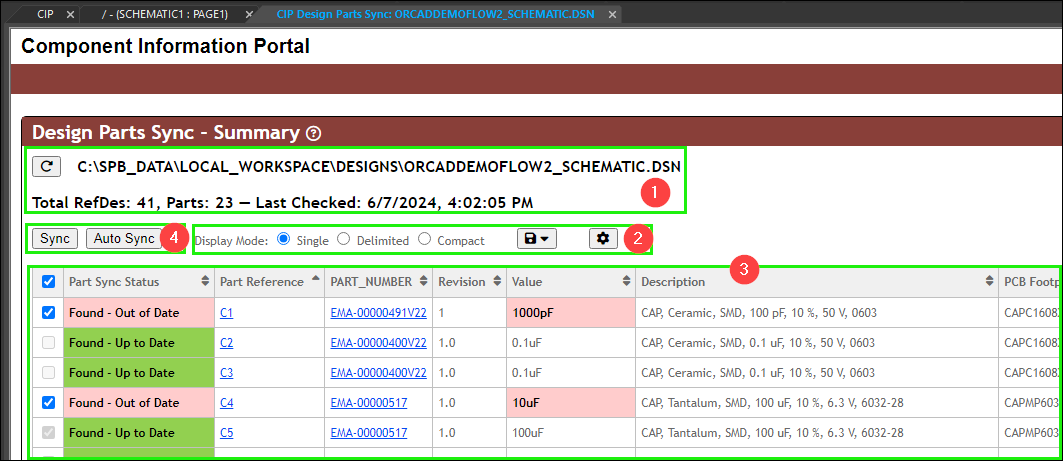Select Single display mode

click(x=283, y=239)
